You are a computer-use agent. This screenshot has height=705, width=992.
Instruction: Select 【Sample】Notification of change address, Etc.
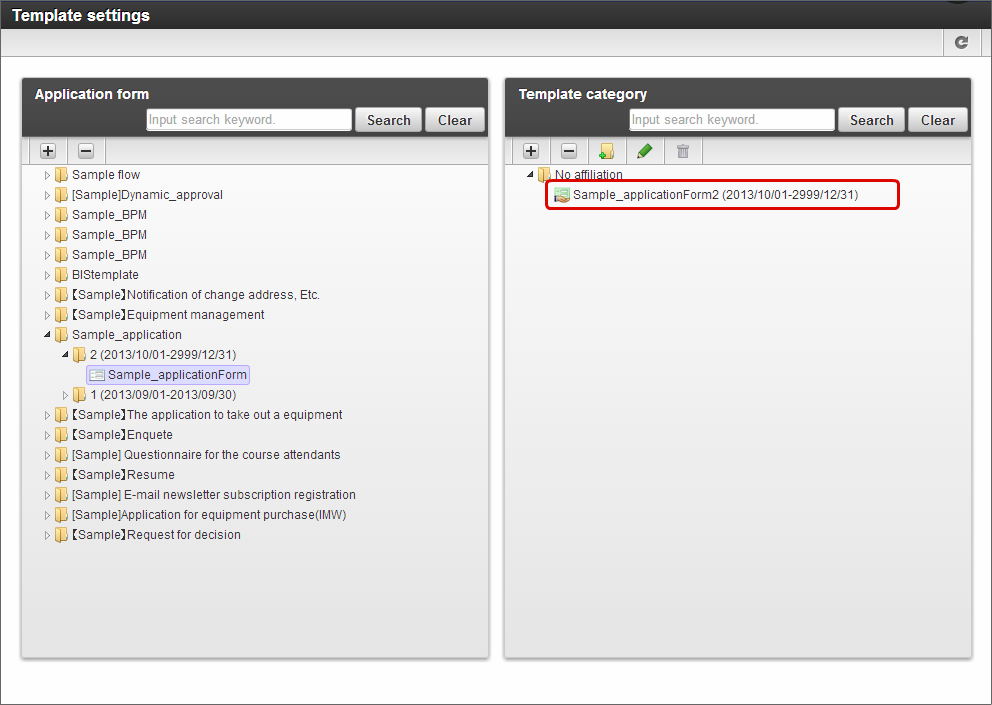[x=195, y=295]
